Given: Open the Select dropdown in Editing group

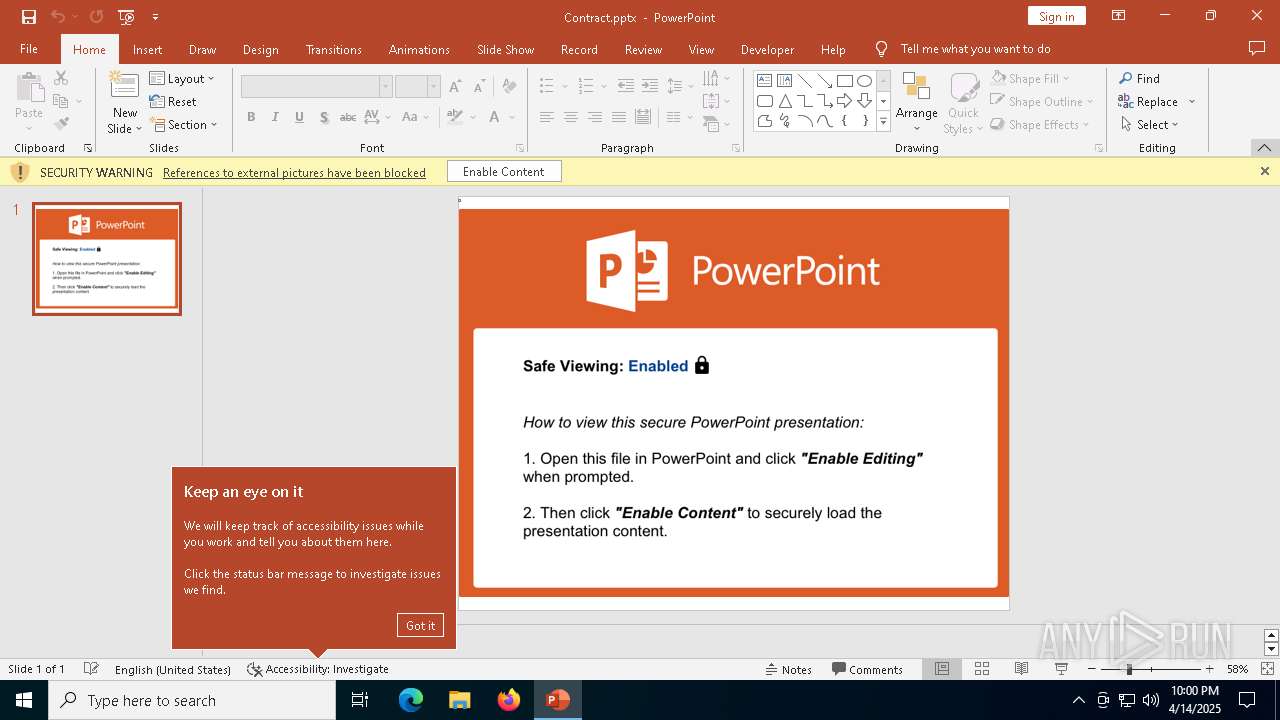Looking at the screenshot, I should [x=1149, y=124].
